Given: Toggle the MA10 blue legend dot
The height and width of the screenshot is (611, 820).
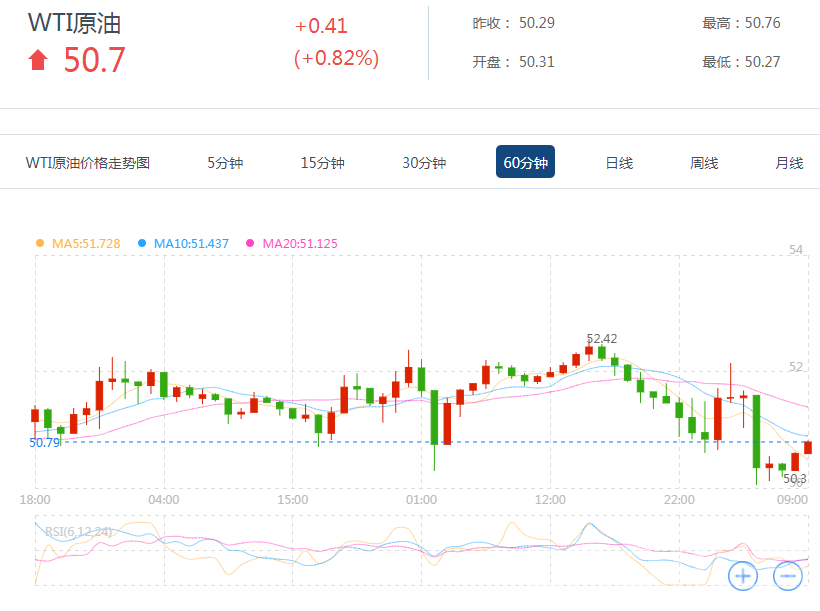Looking at the screenshot, I should (142, 243).
